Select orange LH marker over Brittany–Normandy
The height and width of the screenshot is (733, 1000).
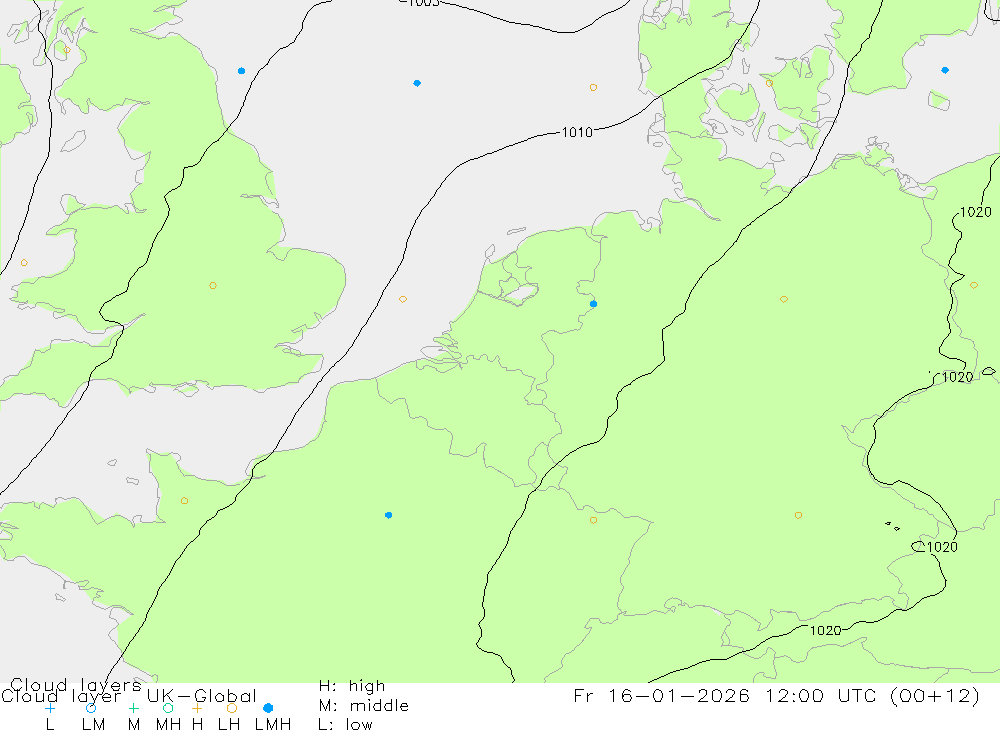[x=184, y=501]
